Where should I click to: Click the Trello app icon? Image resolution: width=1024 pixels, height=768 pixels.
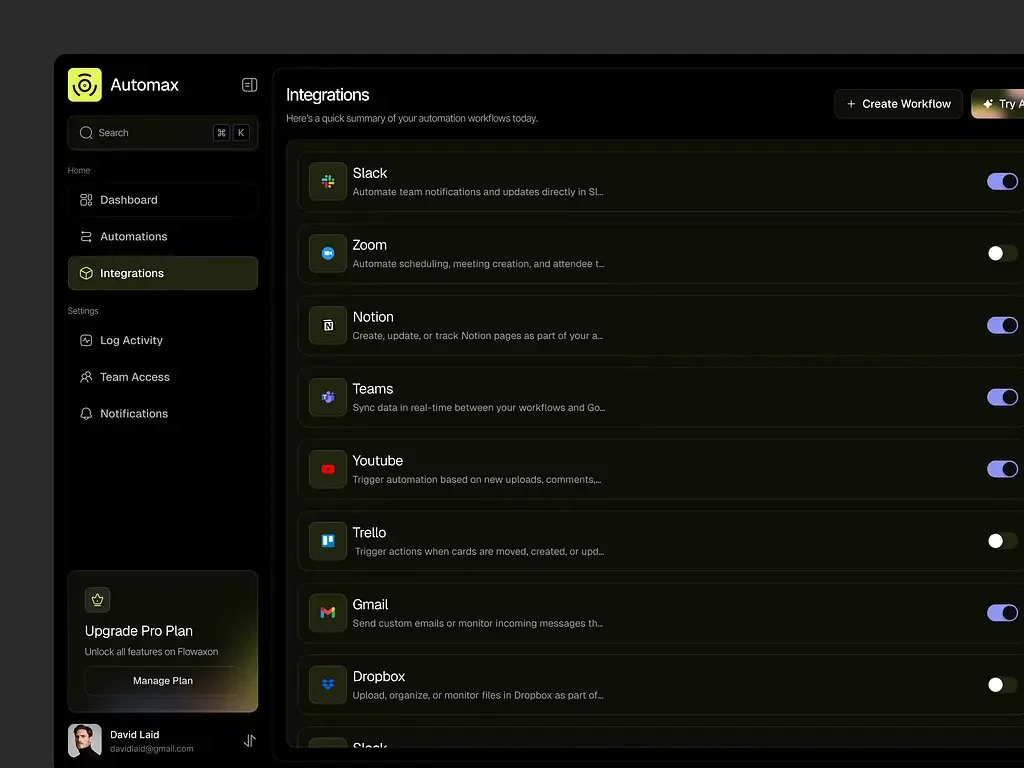point(328,541)
